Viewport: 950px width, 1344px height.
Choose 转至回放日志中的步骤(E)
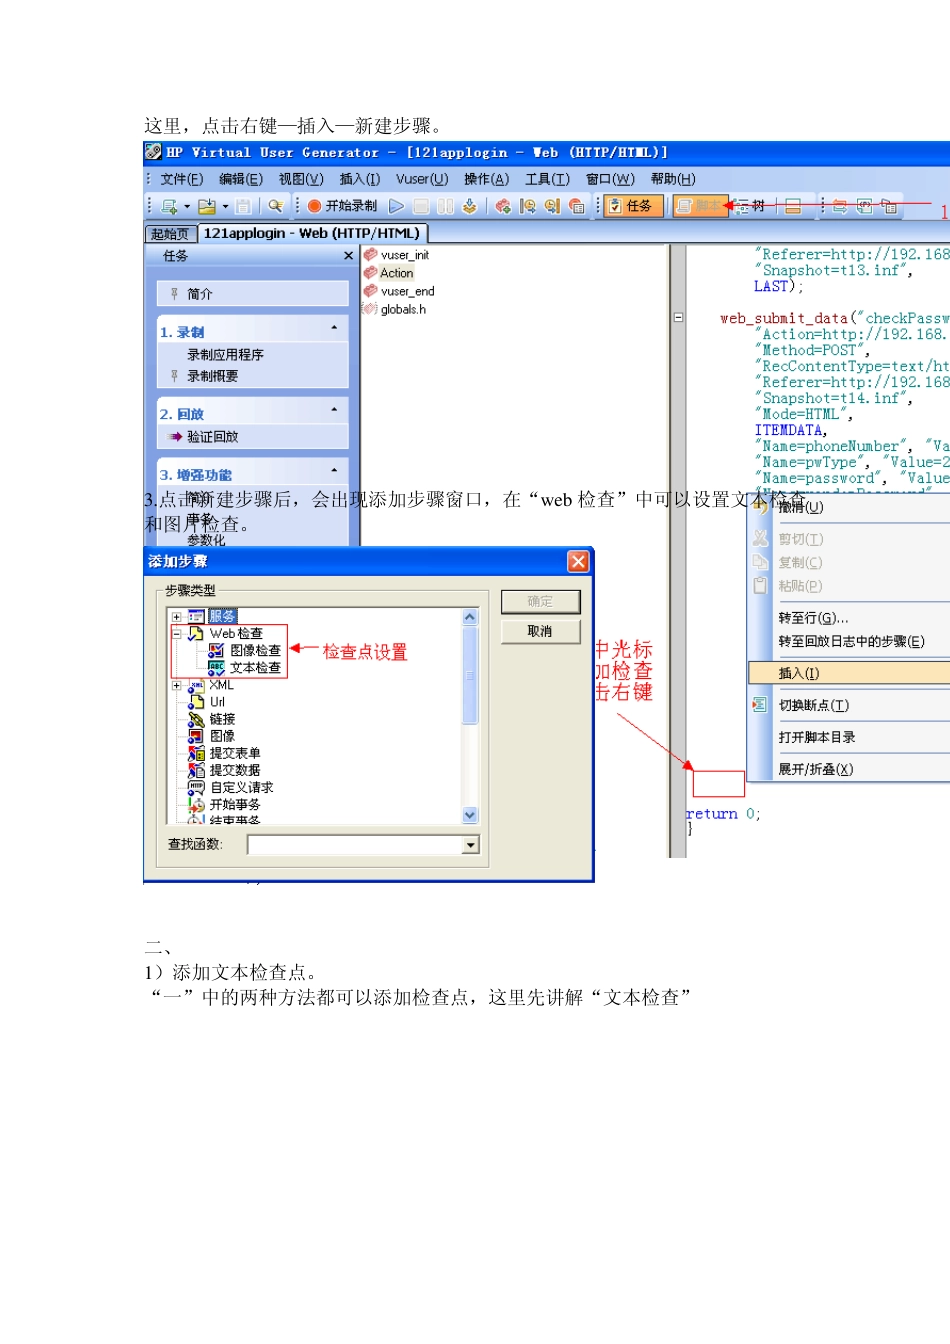[x=849, y=642]
